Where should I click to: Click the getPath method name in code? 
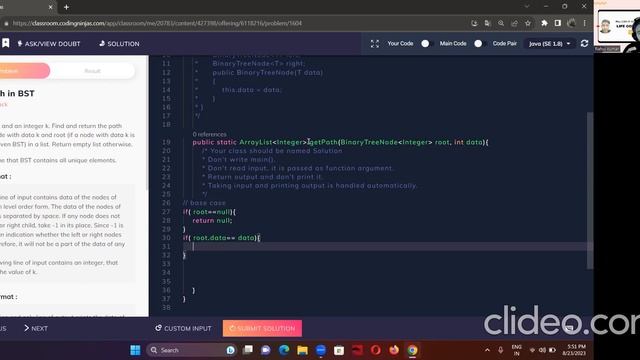(x=323, y=142)
